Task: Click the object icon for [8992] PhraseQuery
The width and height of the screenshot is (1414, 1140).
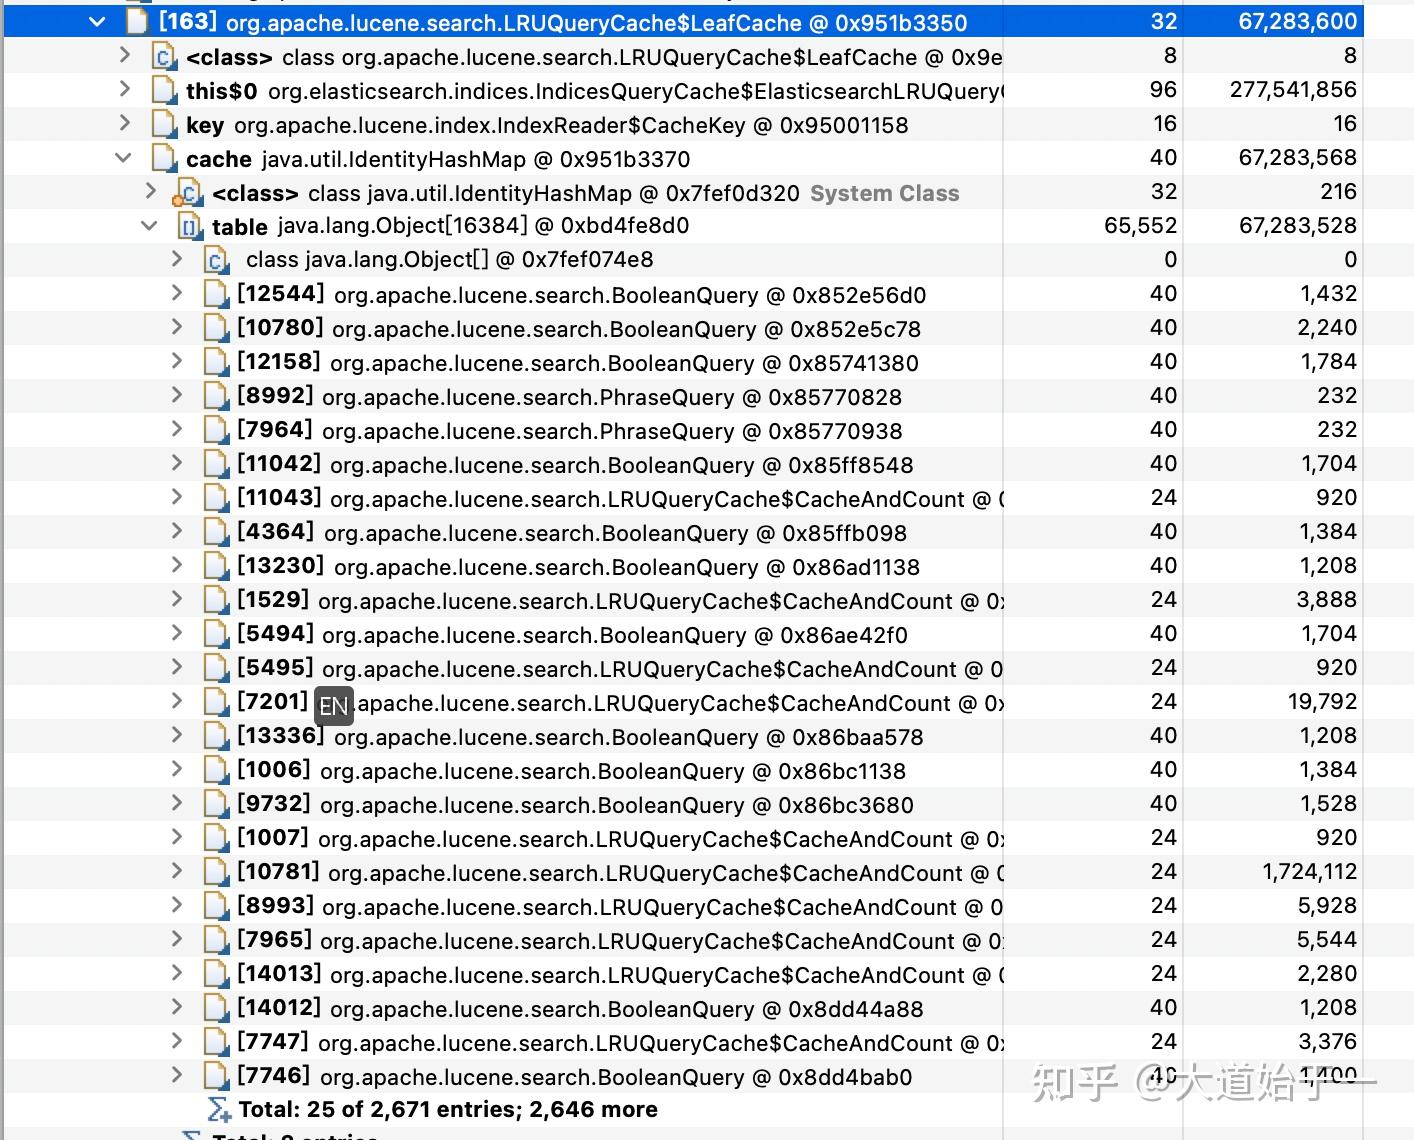Action: [x=216, y=397]
